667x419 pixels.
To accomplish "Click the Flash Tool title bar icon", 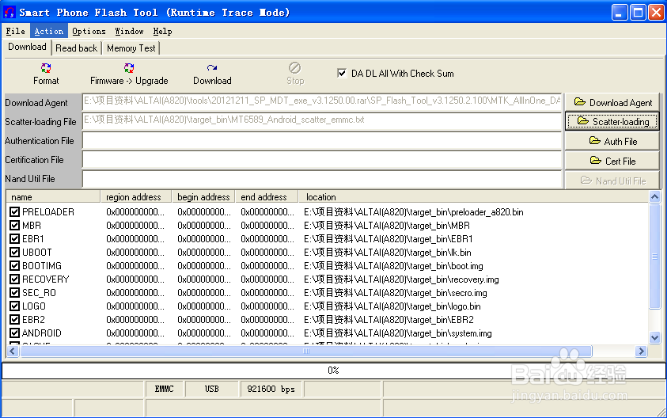I will pyautogui.click(x=9, y=12).
